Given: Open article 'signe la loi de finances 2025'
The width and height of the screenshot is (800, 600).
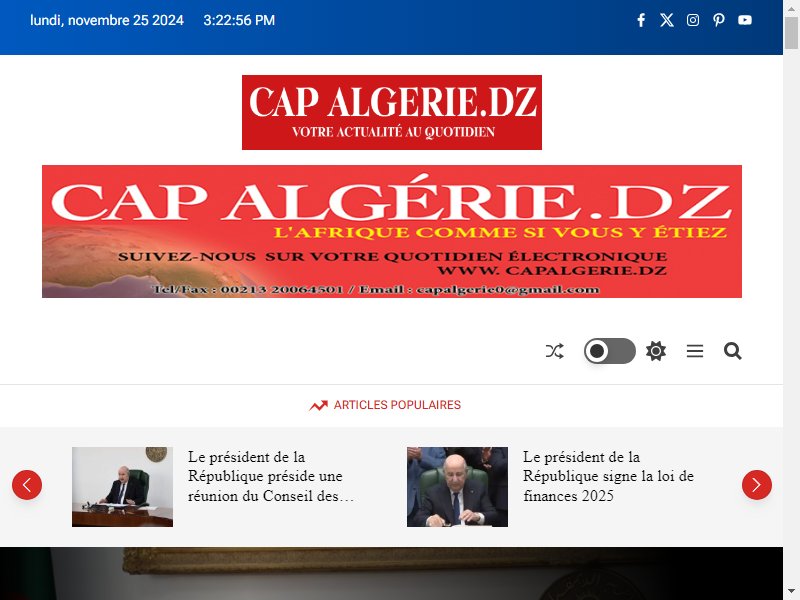Looking at the screenshot, I should 608,477.
